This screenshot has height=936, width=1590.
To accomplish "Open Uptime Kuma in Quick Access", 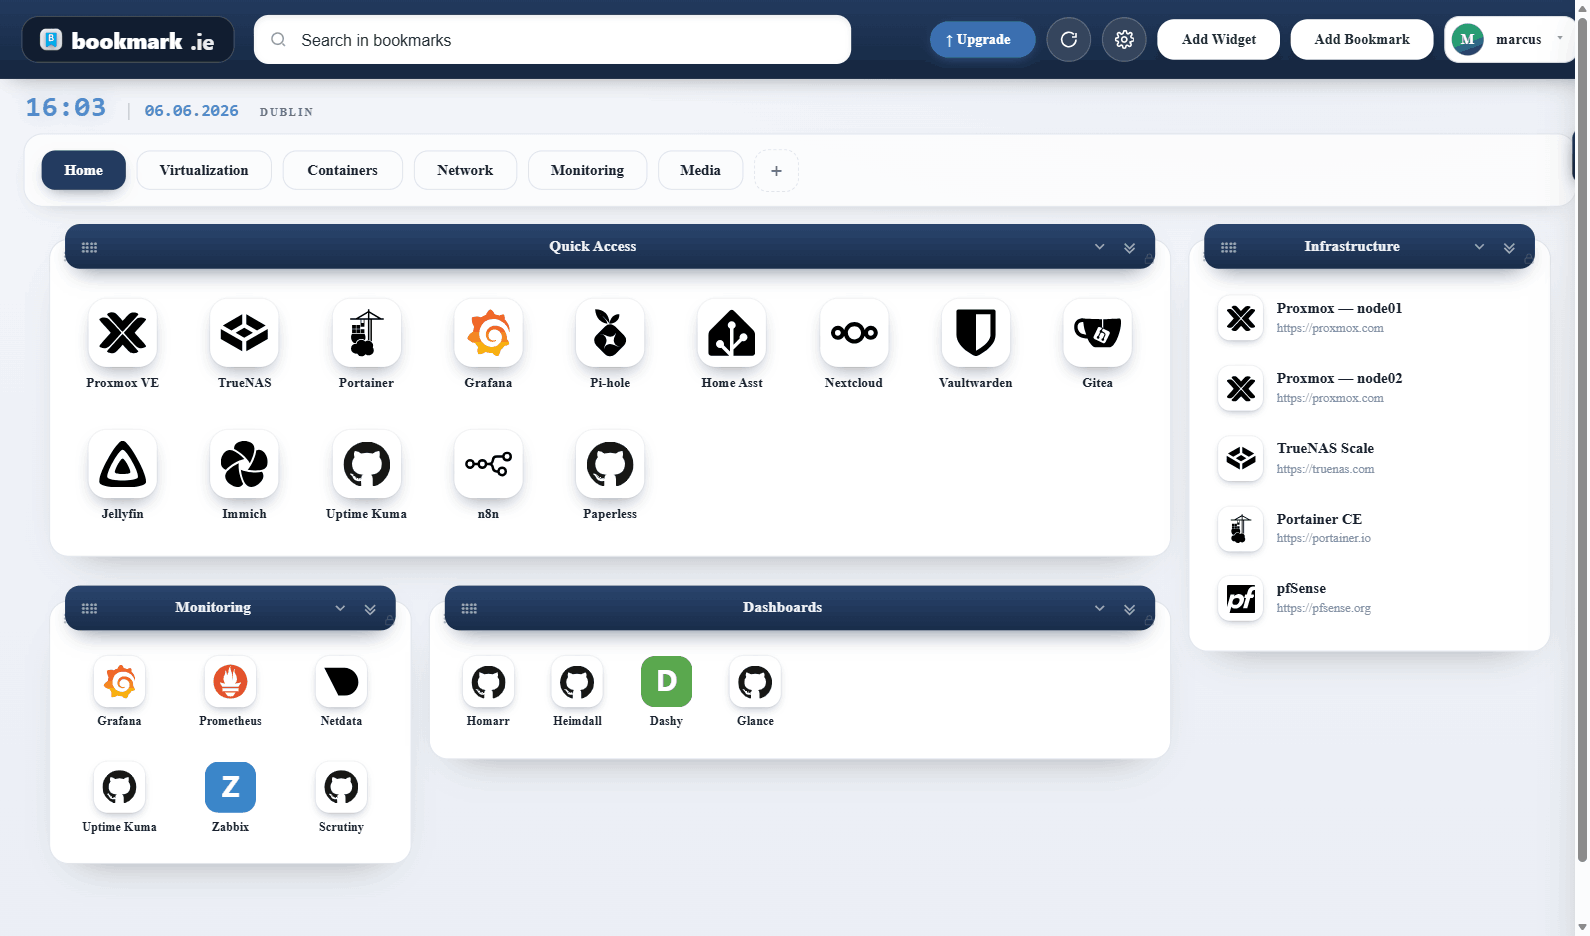I will click(366, 464).
